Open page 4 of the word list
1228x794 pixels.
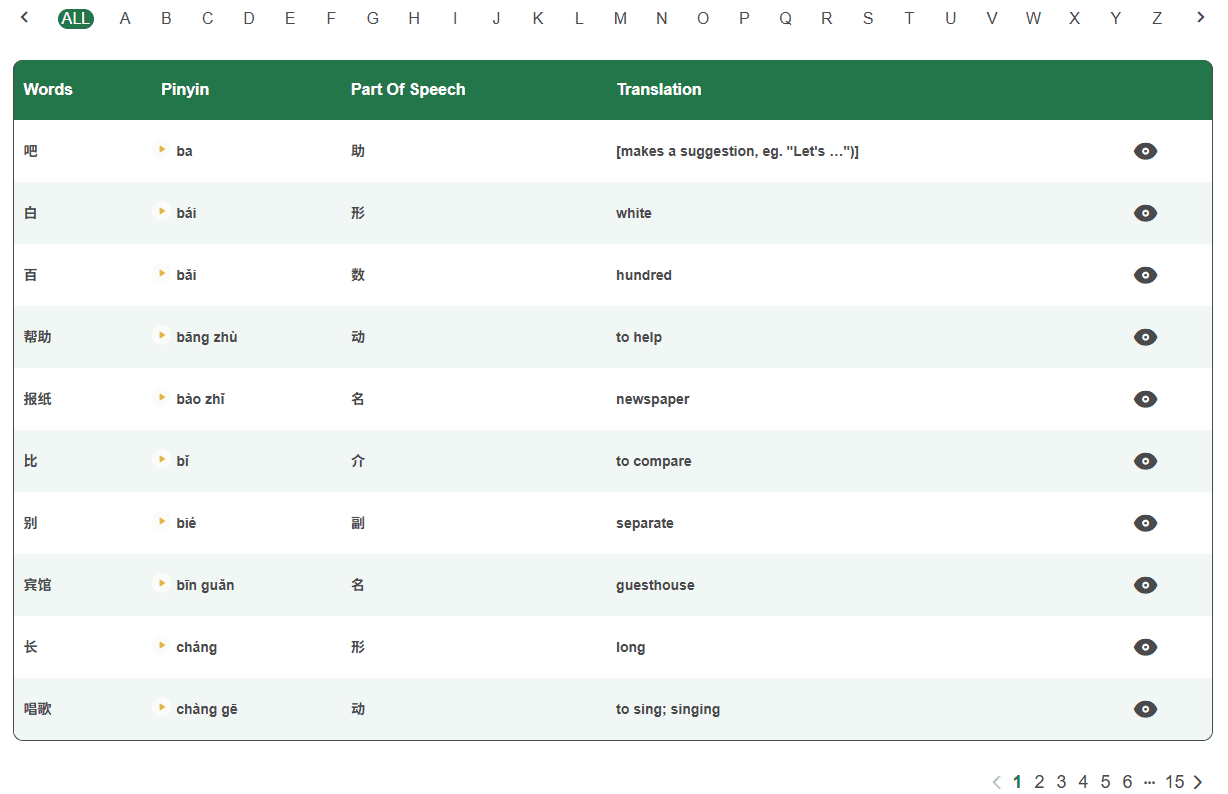click(1082, 782)
